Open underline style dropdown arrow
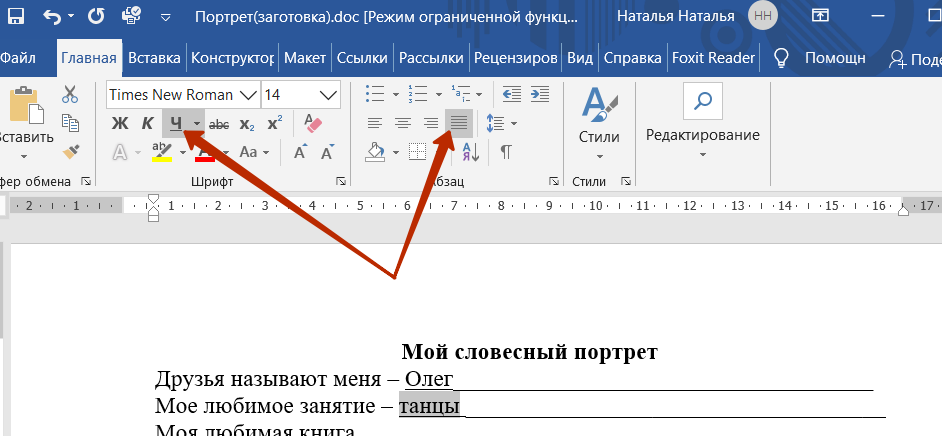942x436 pixels. 197,124
